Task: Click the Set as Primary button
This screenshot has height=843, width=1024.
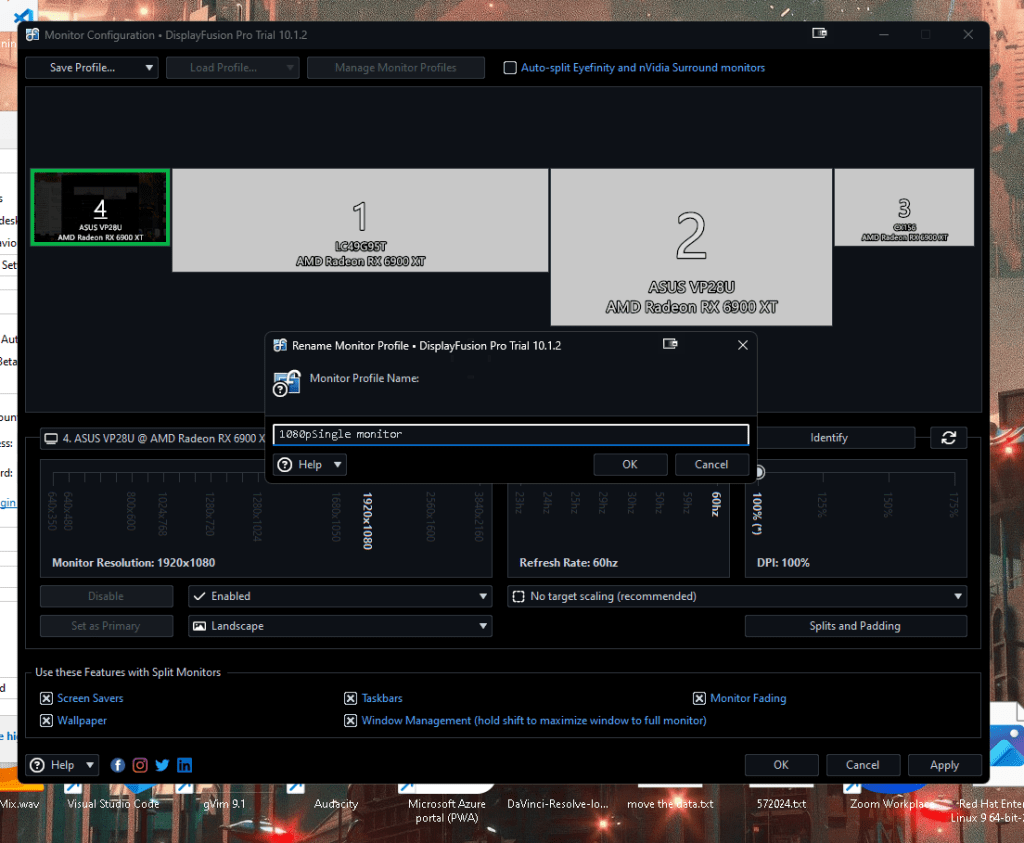Action: click(x=106, y=626)
